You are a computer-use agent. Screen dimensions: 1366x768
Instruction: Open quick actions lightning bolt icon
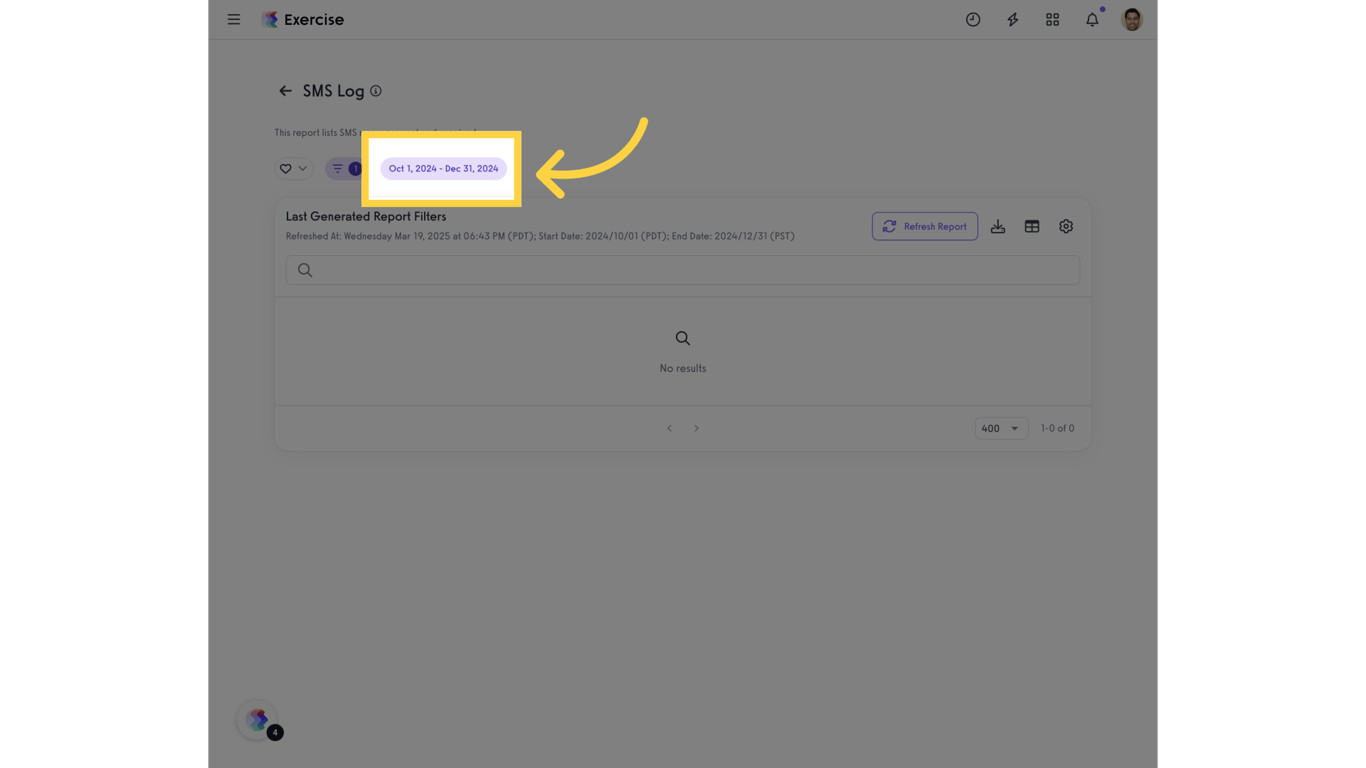1013,20
